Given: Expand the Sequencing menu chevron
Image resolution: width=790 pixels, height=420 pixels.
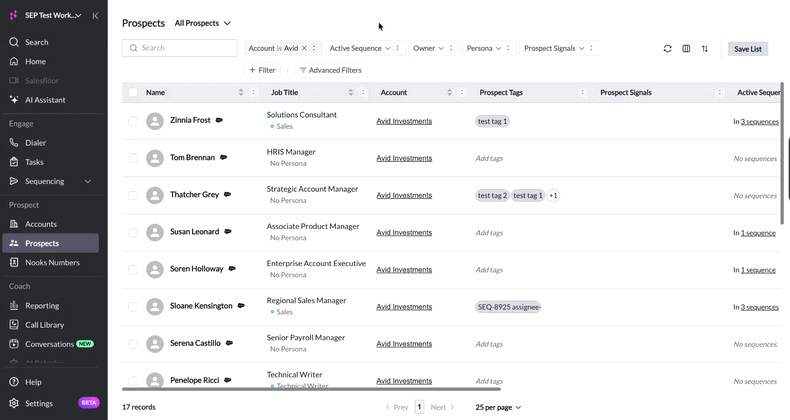Looking at the screenshot, I should click(88, 181).
